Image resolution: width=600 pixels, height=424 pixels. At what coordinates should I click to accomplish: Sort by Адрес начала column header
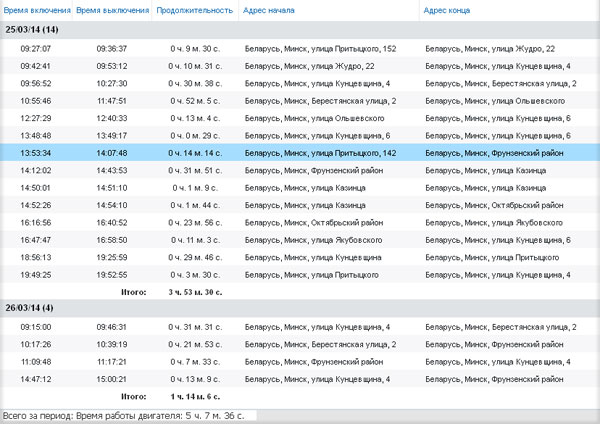pos(269,10)
